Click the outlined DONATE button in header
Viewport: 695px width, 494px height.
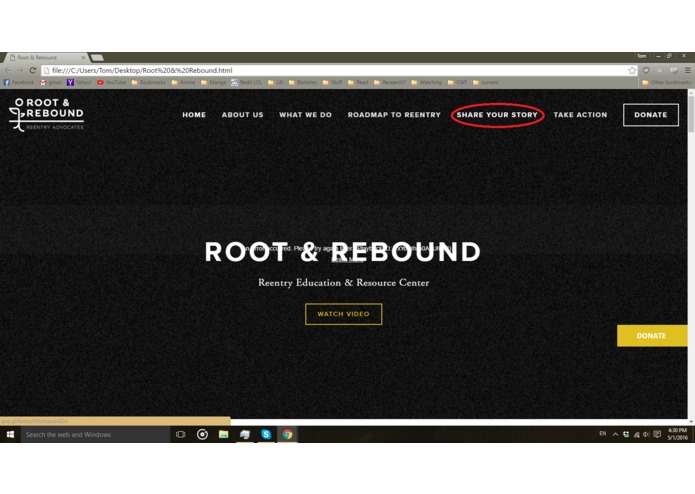(651, 115)
